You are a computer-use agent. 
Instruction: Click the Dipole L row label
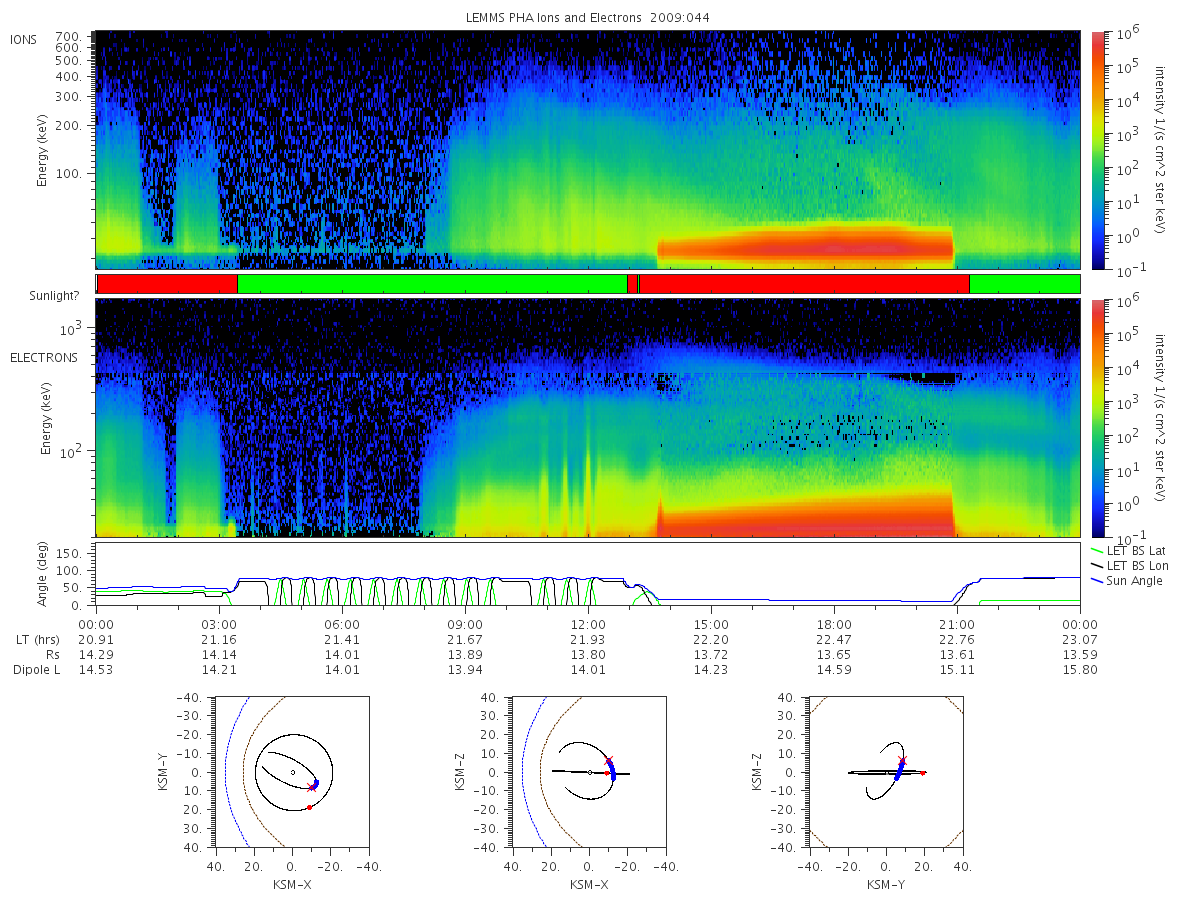(x=37, y=670)
